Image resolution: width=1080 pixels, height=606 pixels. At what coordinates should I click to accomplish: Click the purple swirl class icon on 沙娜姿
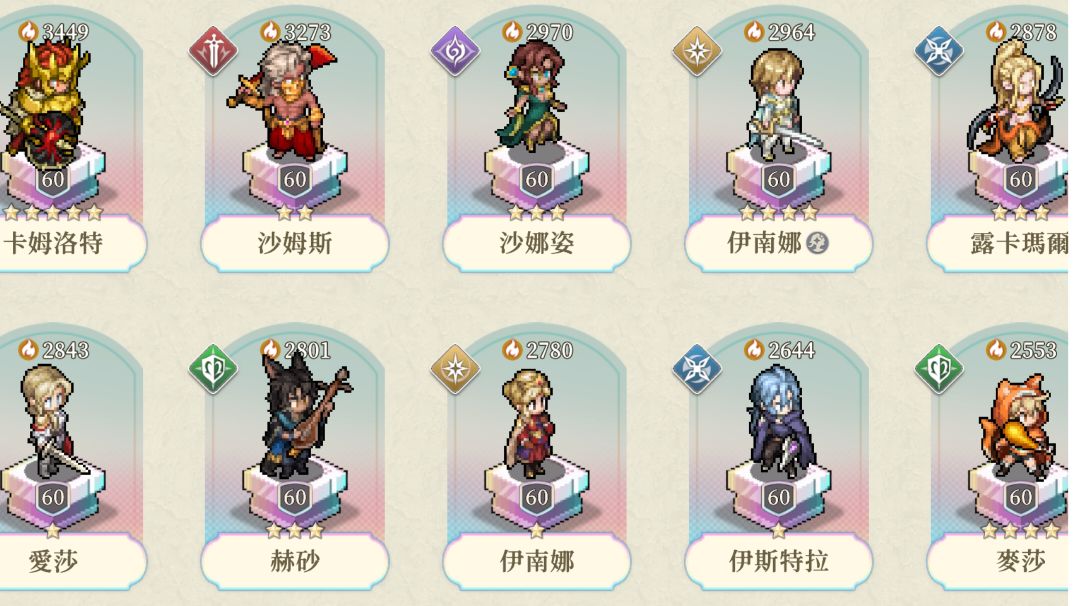[455, 51]
